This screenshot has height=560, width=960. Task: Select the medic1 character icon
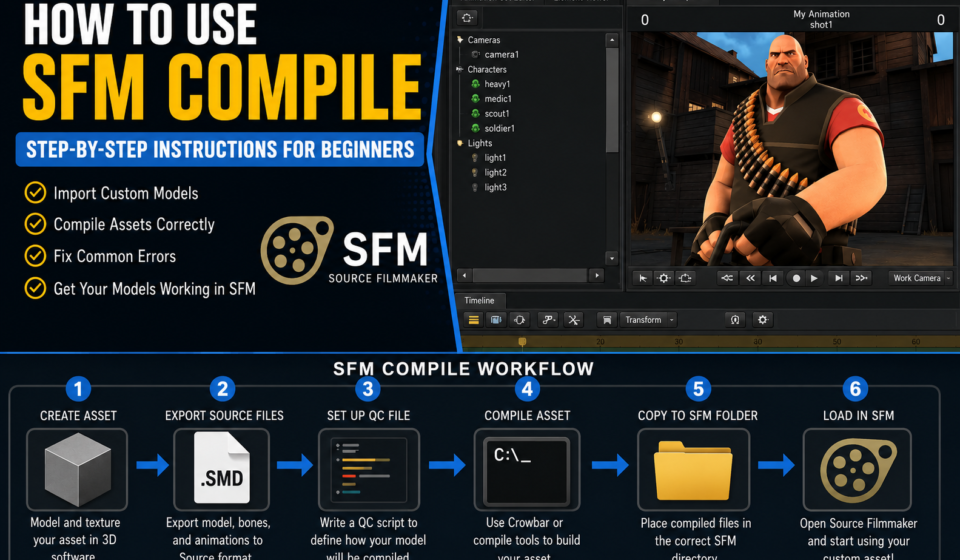[x=475, y=99]
